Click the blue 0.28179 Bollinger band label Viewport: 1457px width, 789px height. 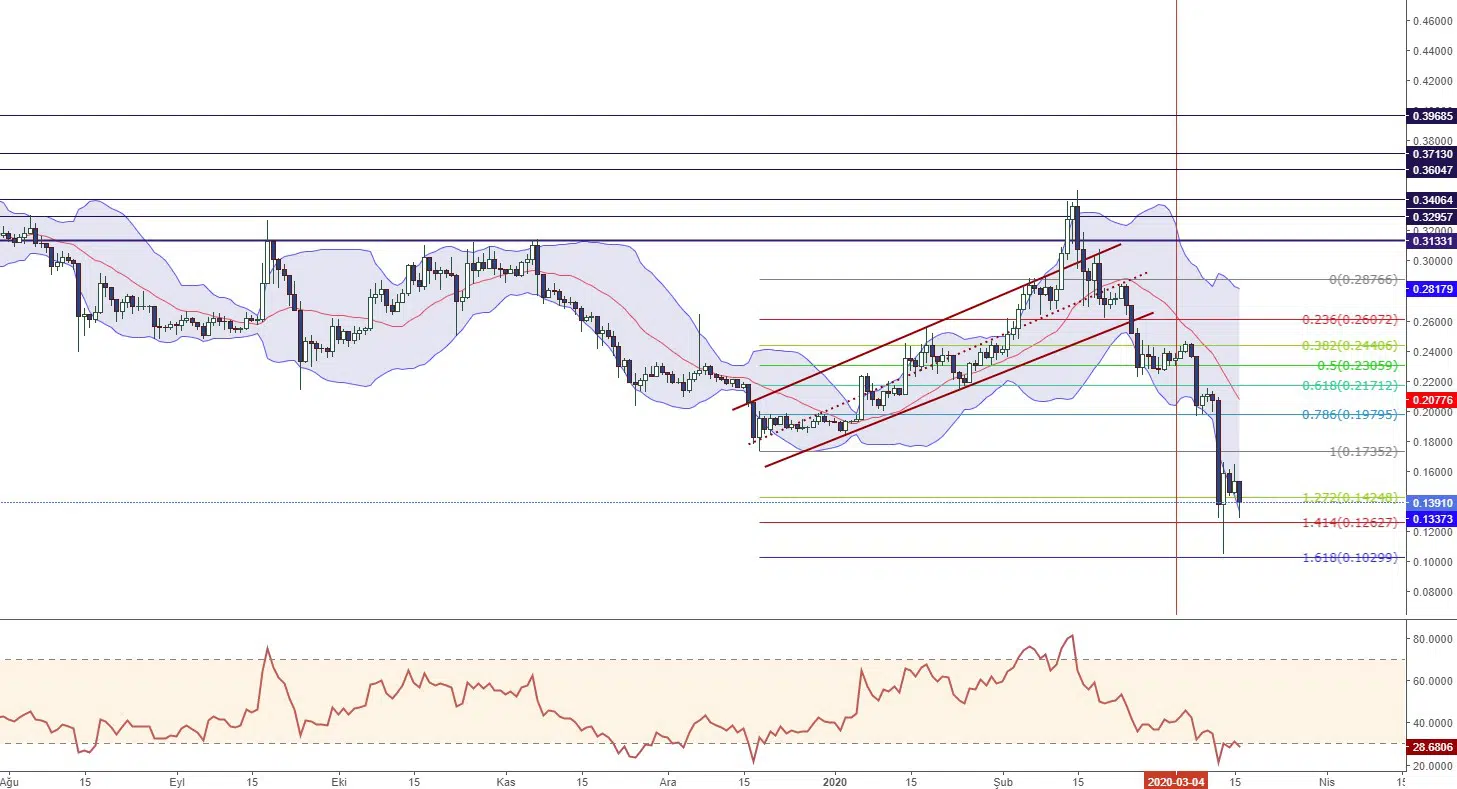(1430, 289)
